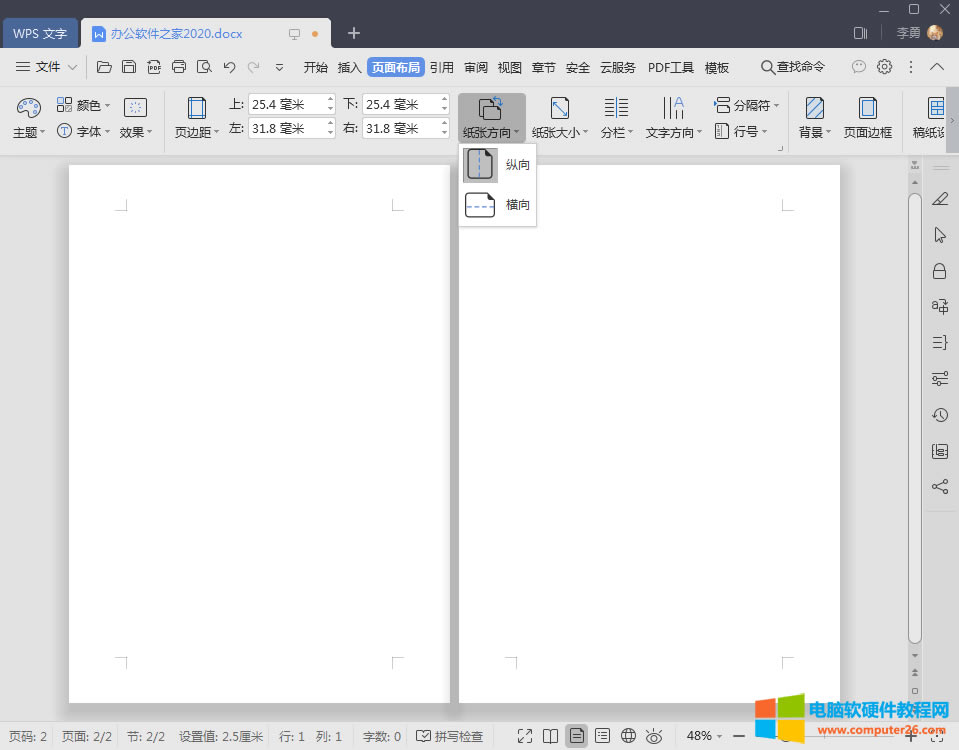The height and width of the screenshot is (750, 959).
Task: Click the undo arrow icon
Action: point(229,67)
